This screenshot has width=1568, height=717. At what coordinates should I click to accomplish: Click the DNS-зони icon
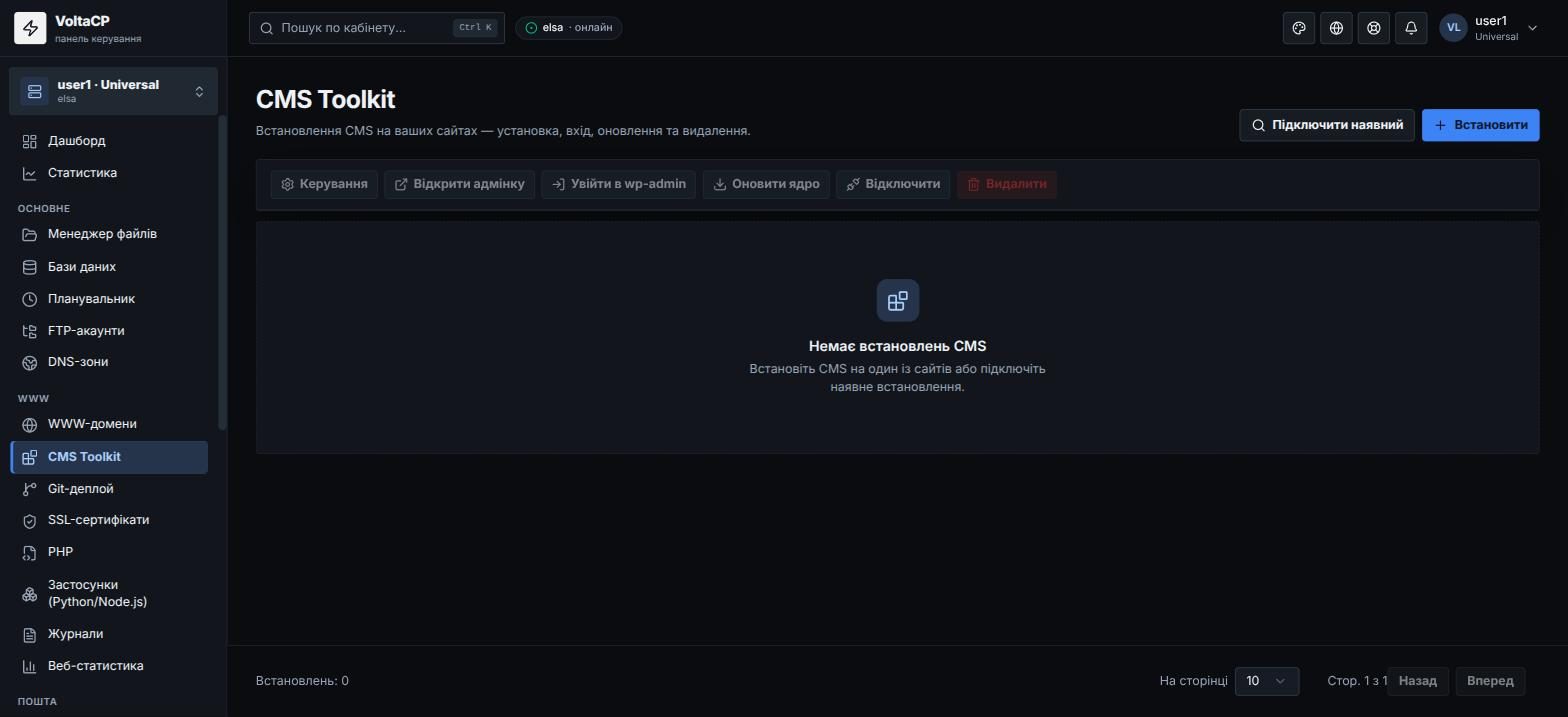[x=30, y=362]
